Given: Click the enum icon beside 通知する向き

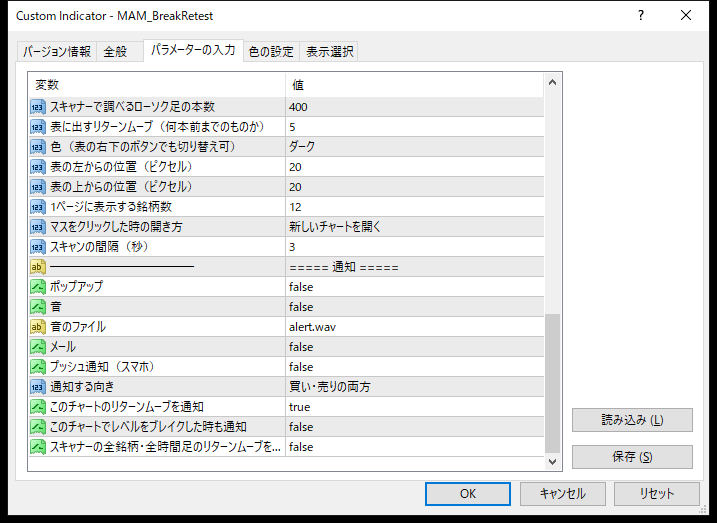Looking at the screenshot, I should point(38,387).
